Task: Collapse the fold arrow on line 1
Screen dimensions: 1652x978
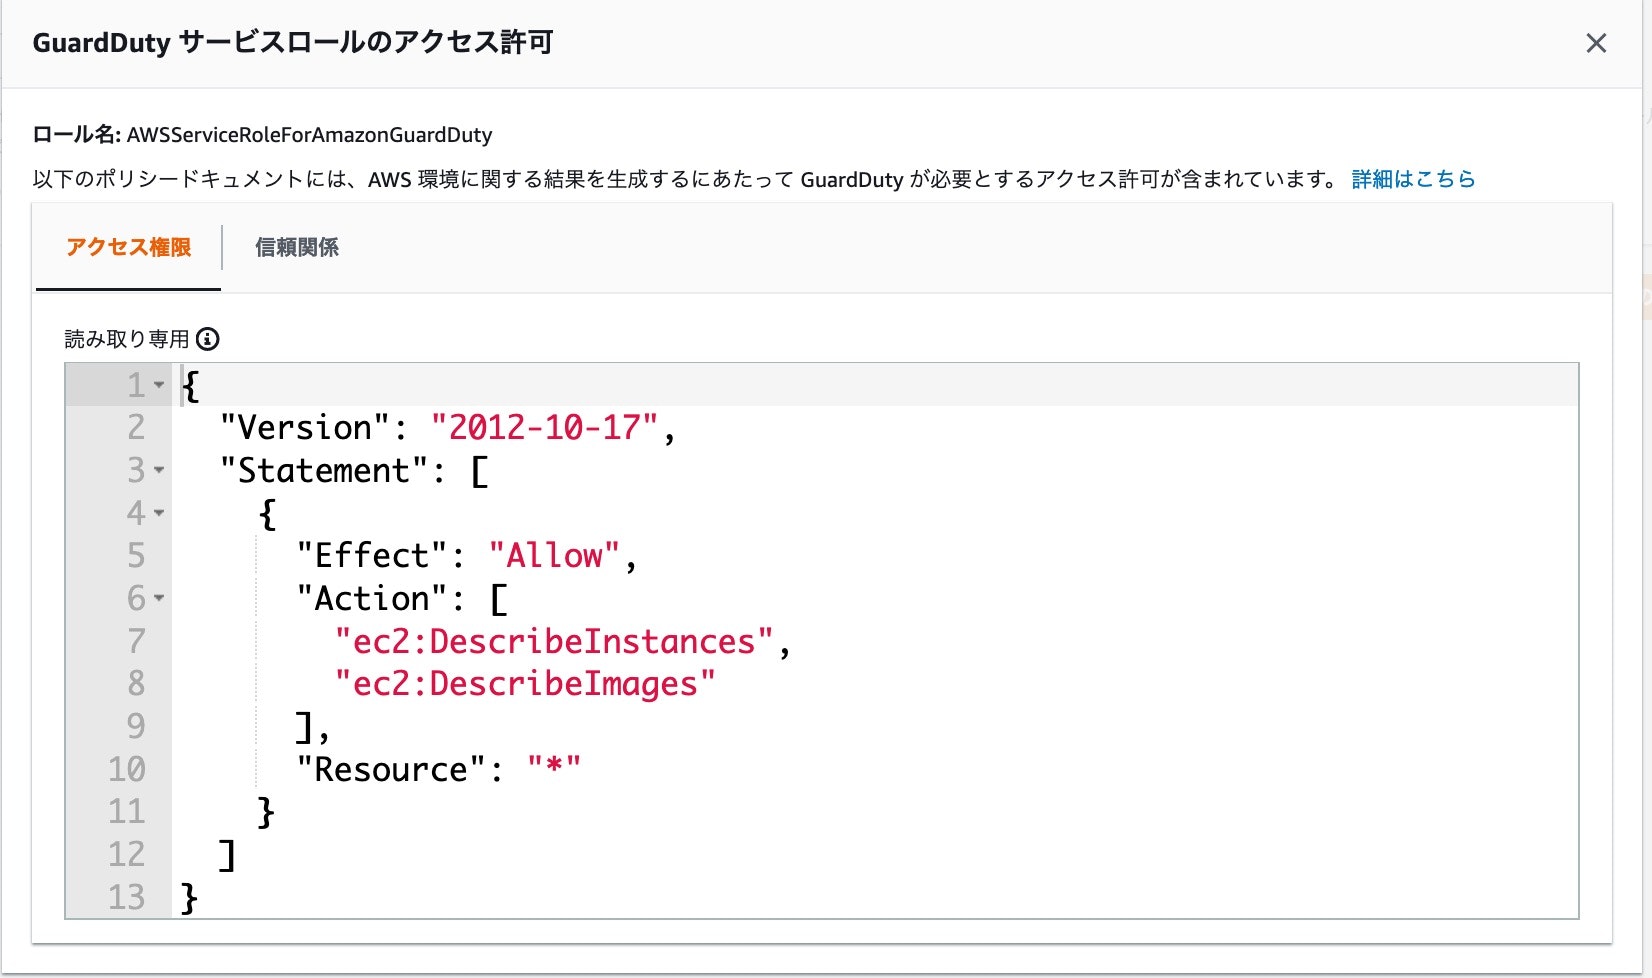Action: [x=159, y=385]
